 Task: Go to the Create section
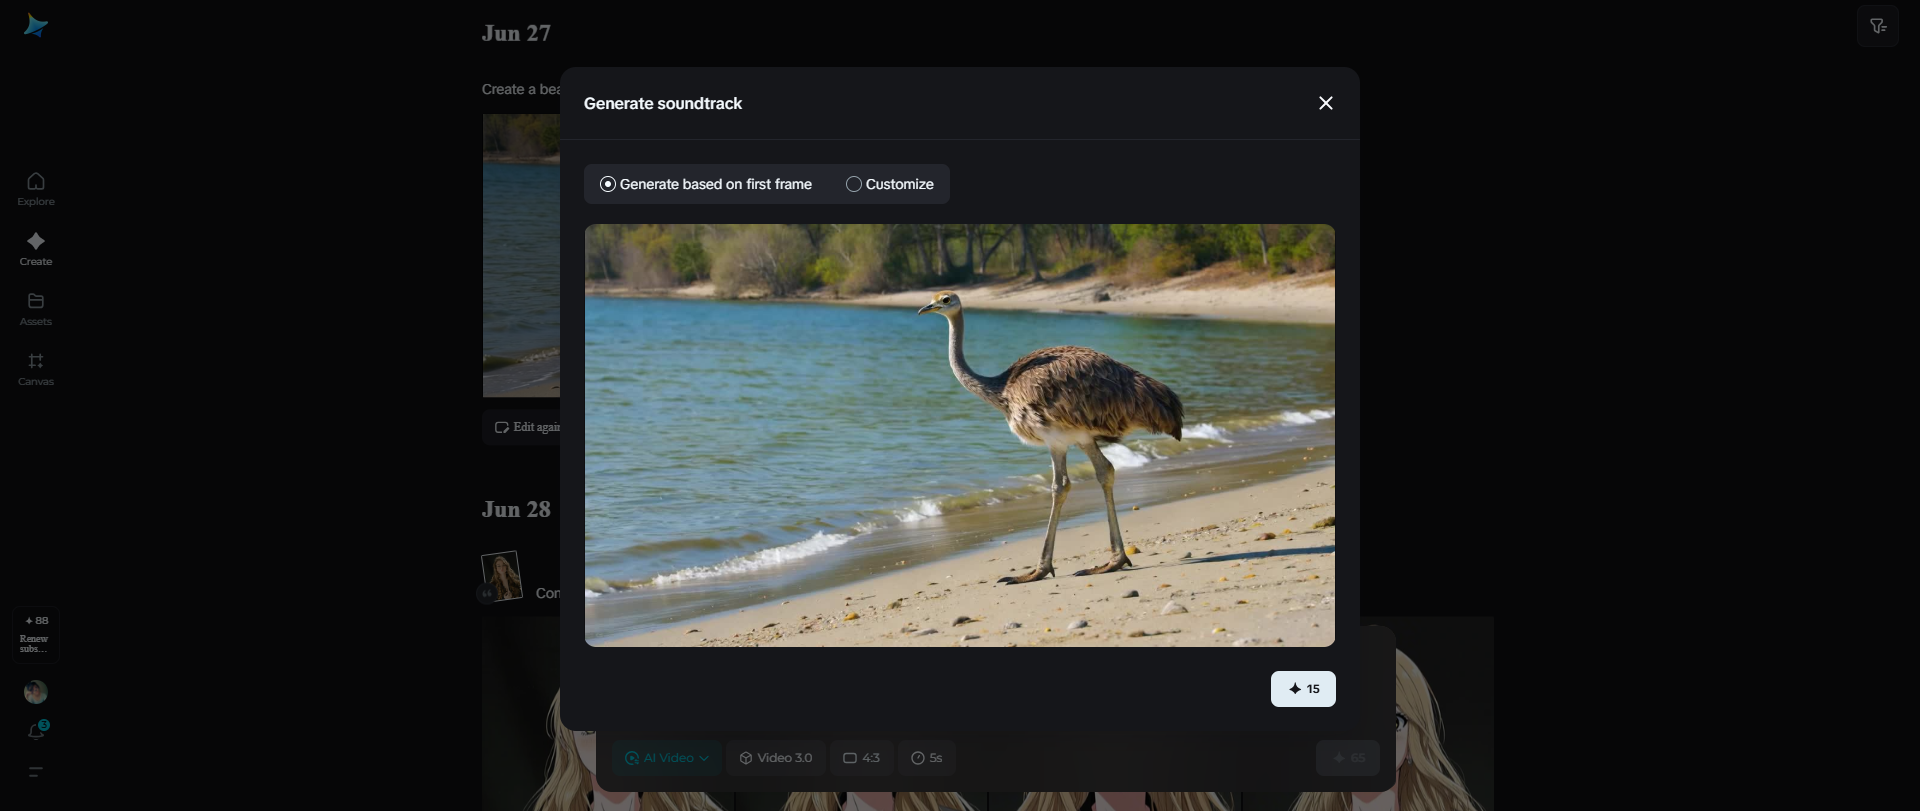point(36,248)
